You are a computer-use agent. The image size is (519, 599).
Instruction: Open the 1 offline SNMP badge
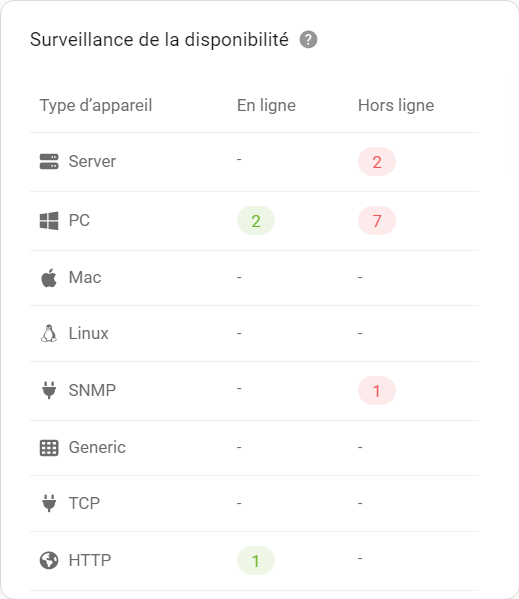(377, 390)
